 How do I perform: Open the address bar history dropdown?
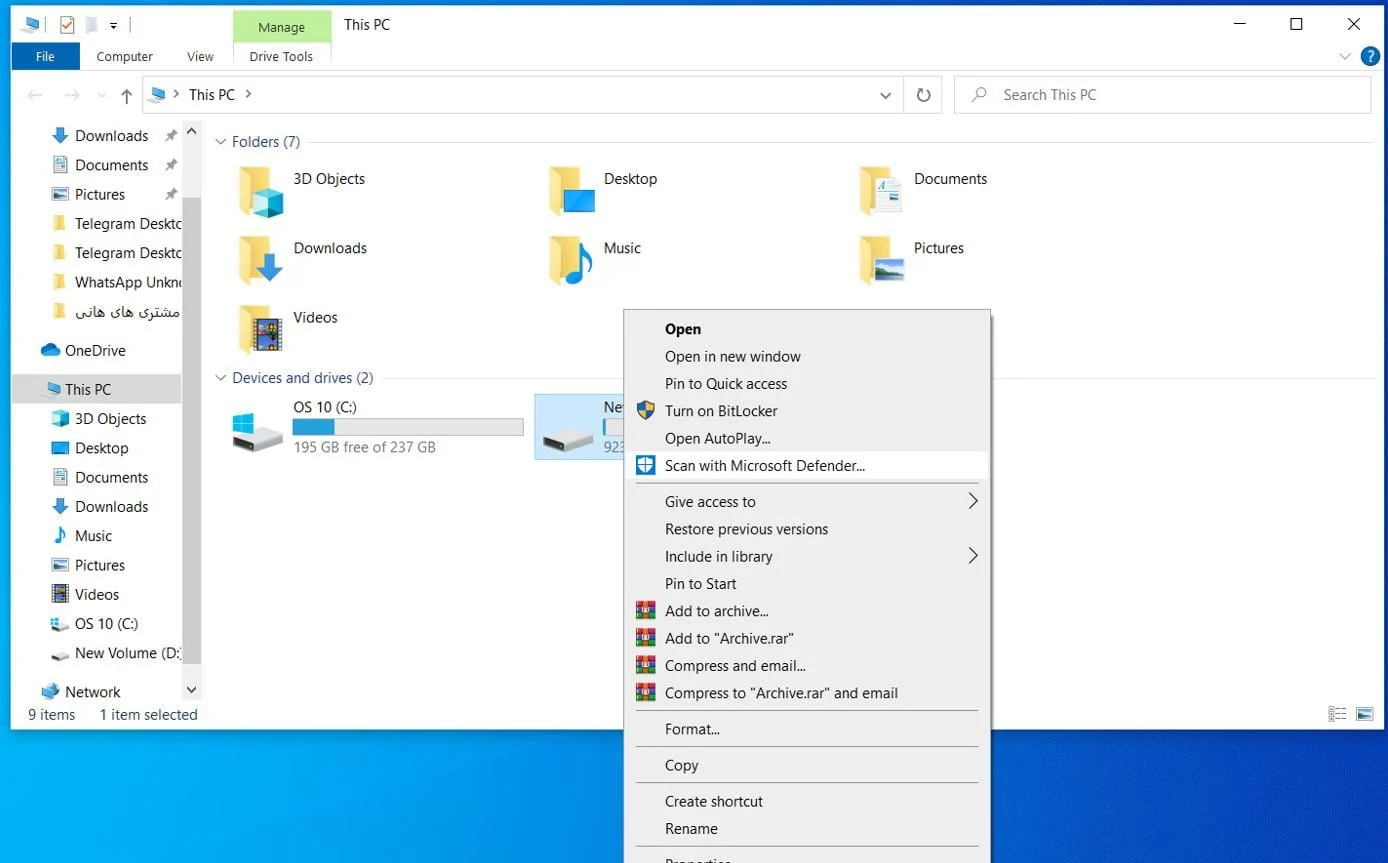885,95
